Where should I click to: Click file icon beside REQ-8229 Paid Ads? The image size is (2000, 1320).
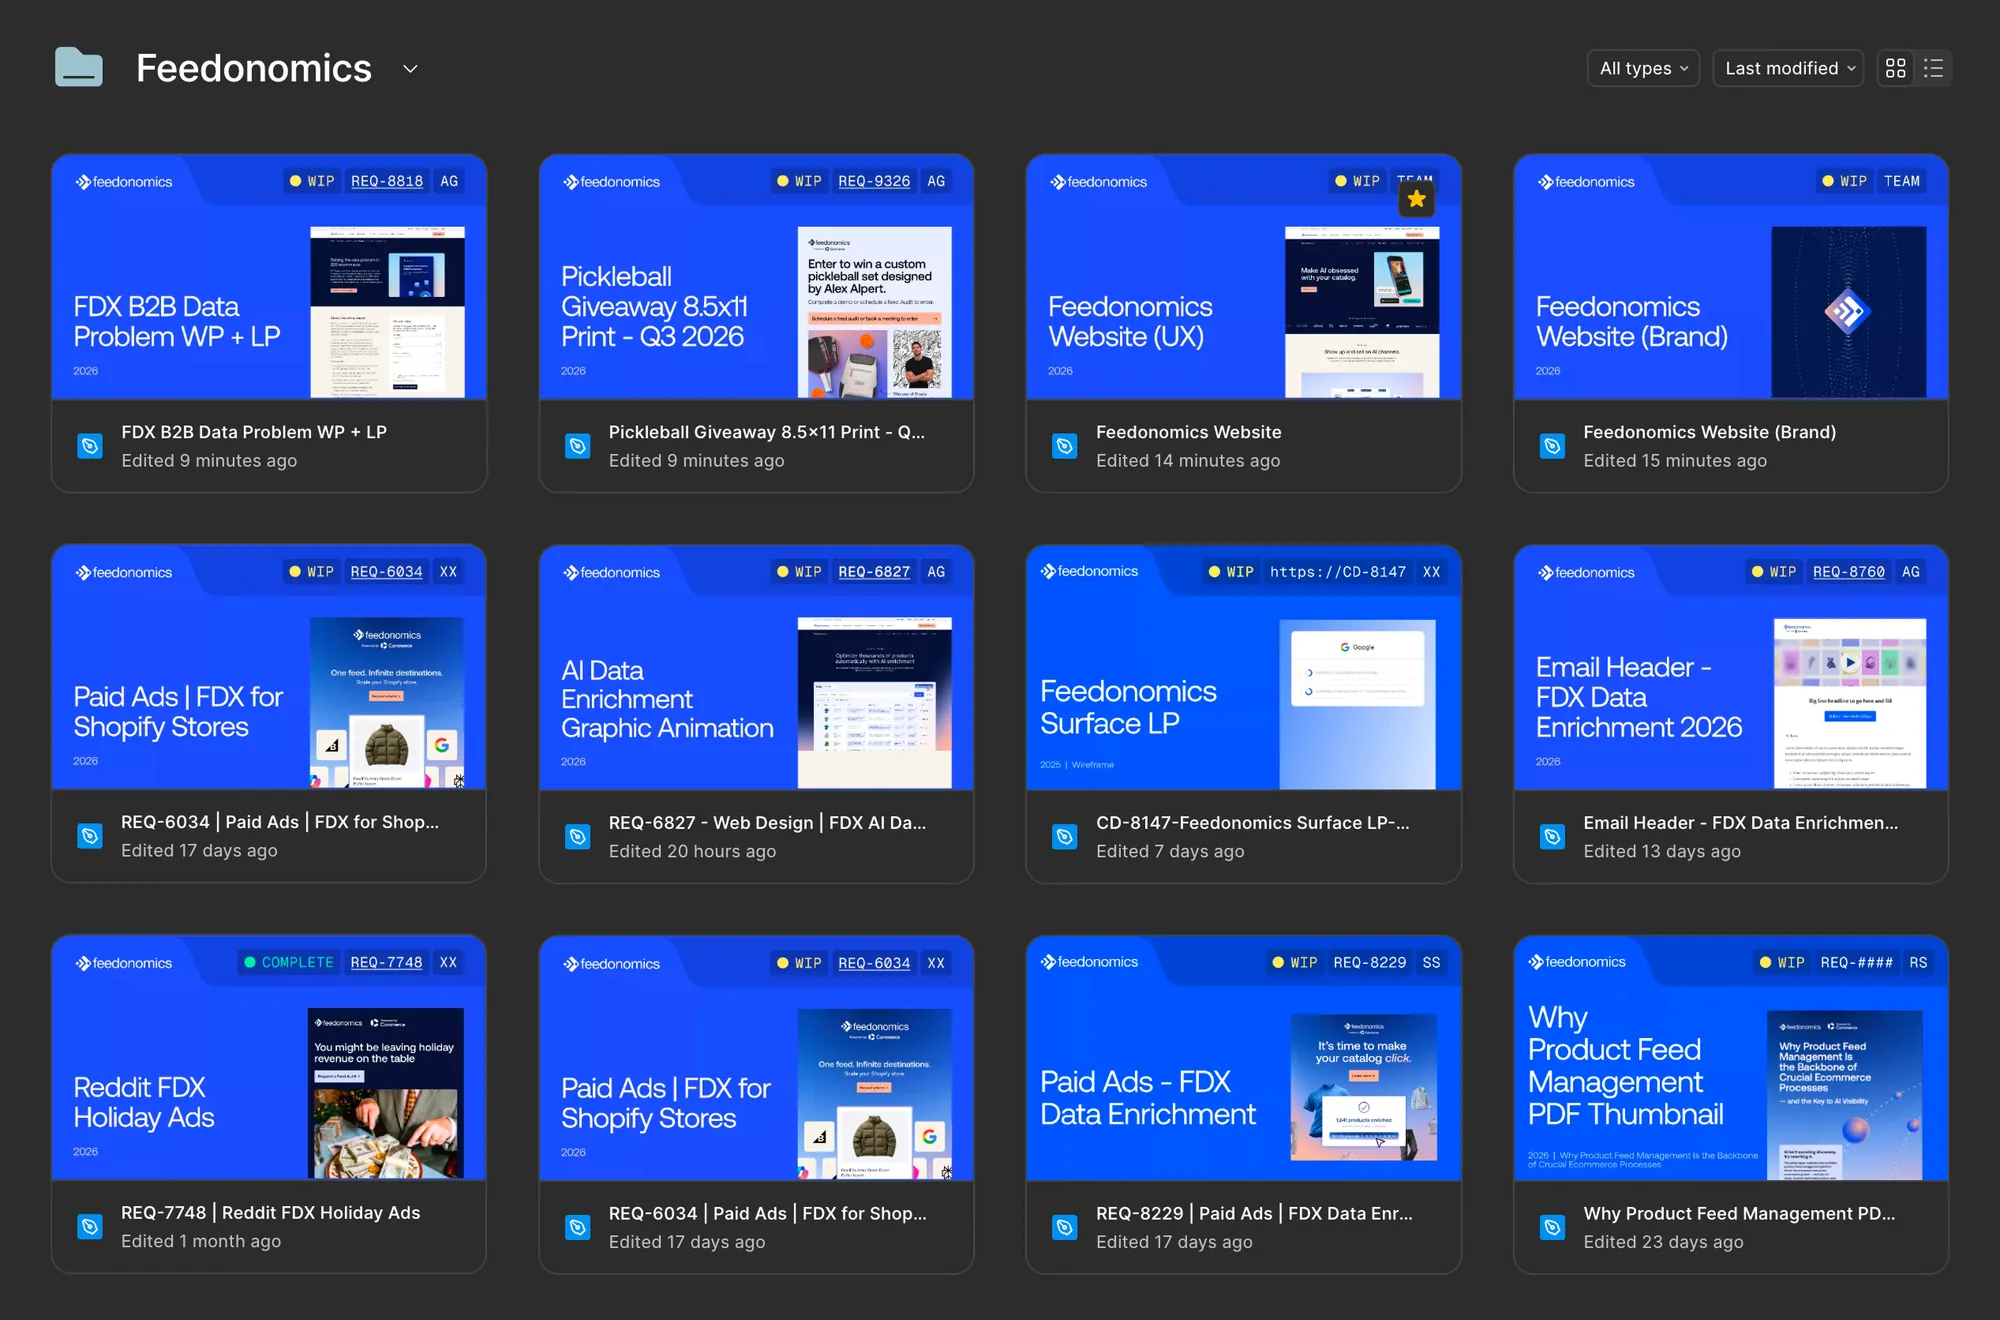pos(1065,1227)
